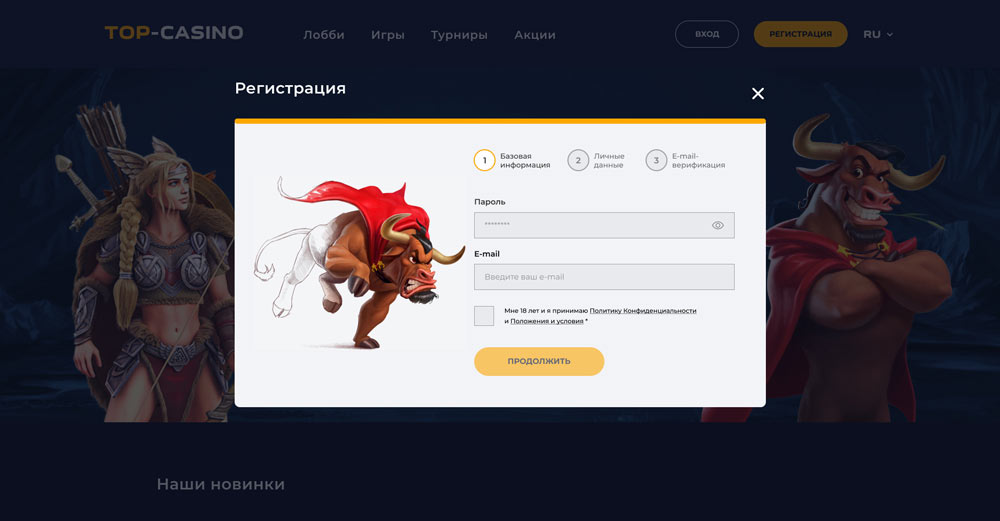
Task: Open the Лобби menu item
Action: (324, 35)
